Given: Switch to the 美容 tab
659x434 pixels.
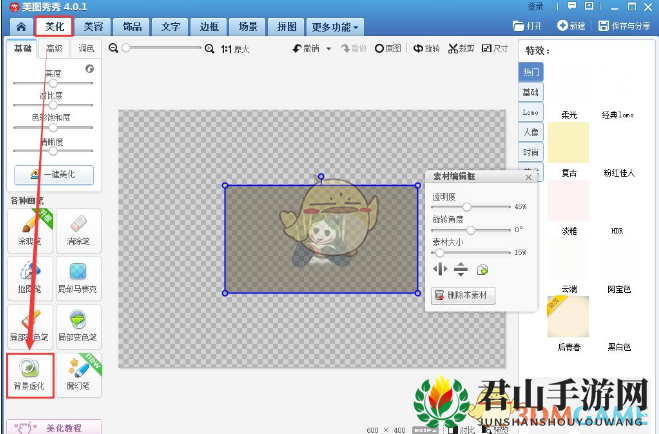Looking at the screenshot, I should 93,27.
